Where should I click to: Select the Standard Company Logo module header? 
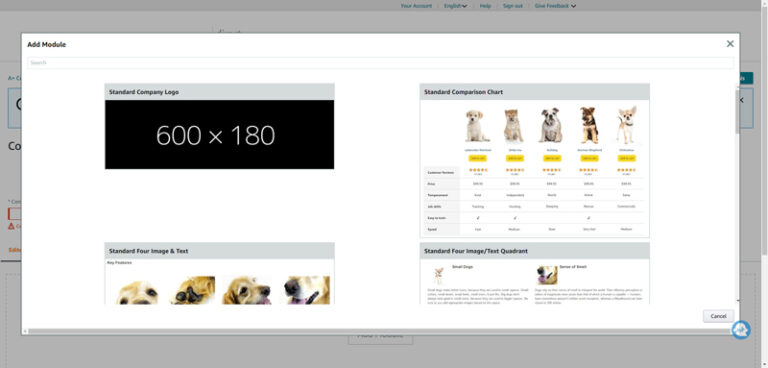point(219,92)
